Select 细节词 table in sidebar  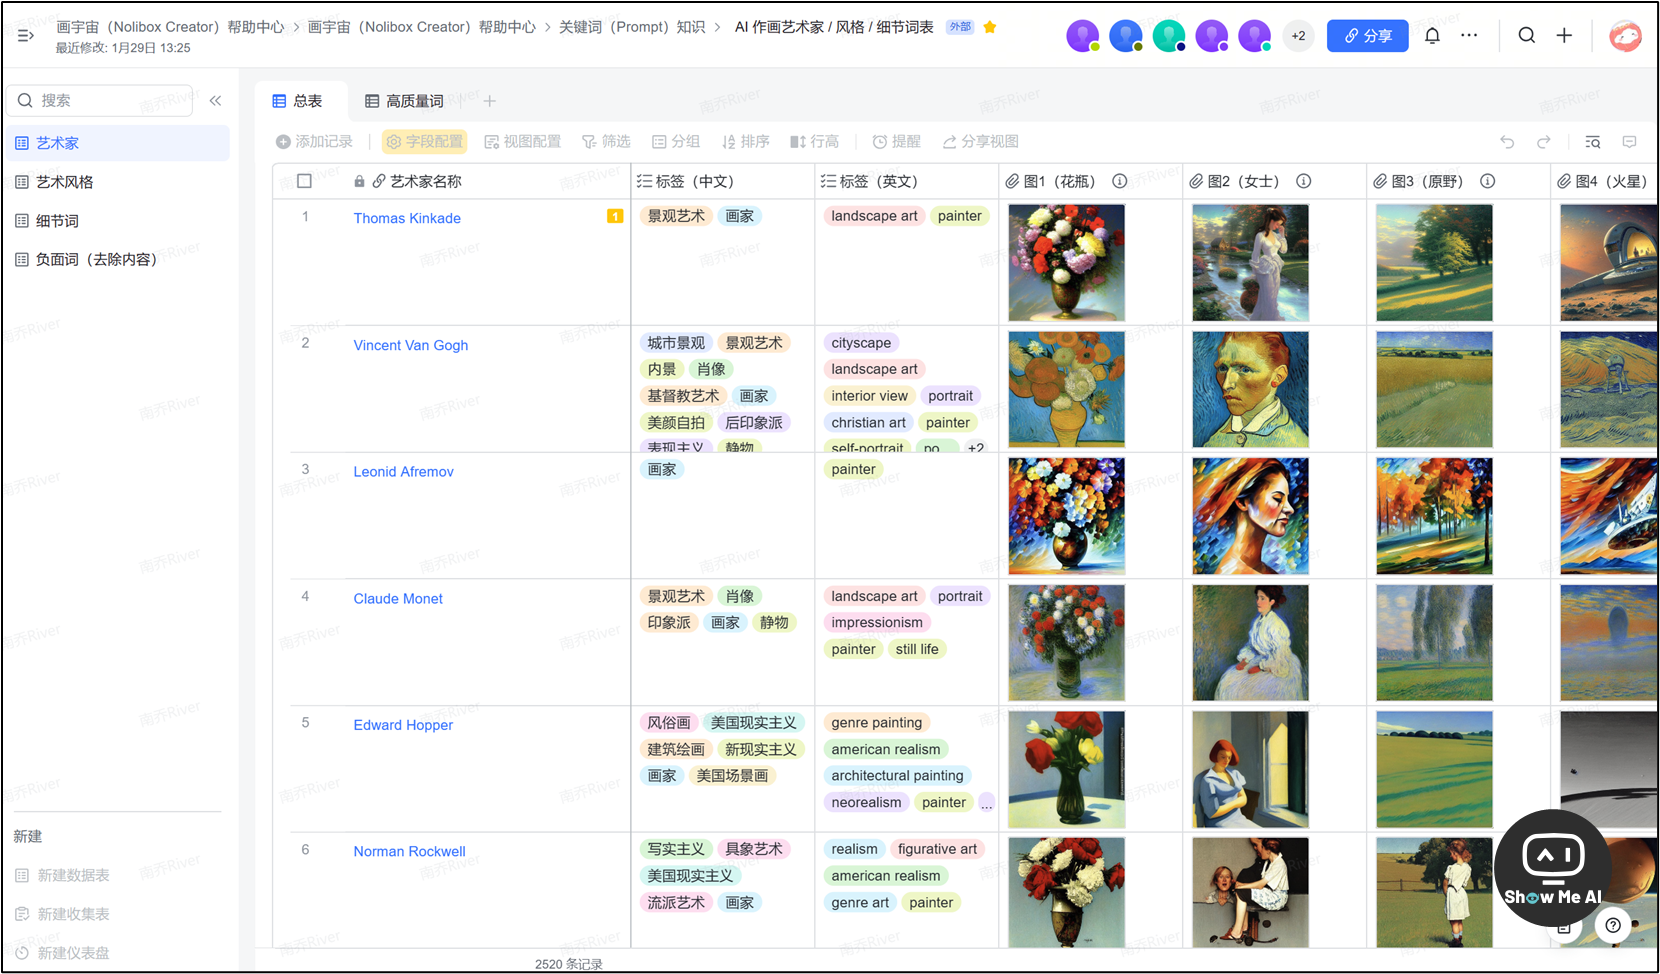pyautogui.click(x=119, y=221)
